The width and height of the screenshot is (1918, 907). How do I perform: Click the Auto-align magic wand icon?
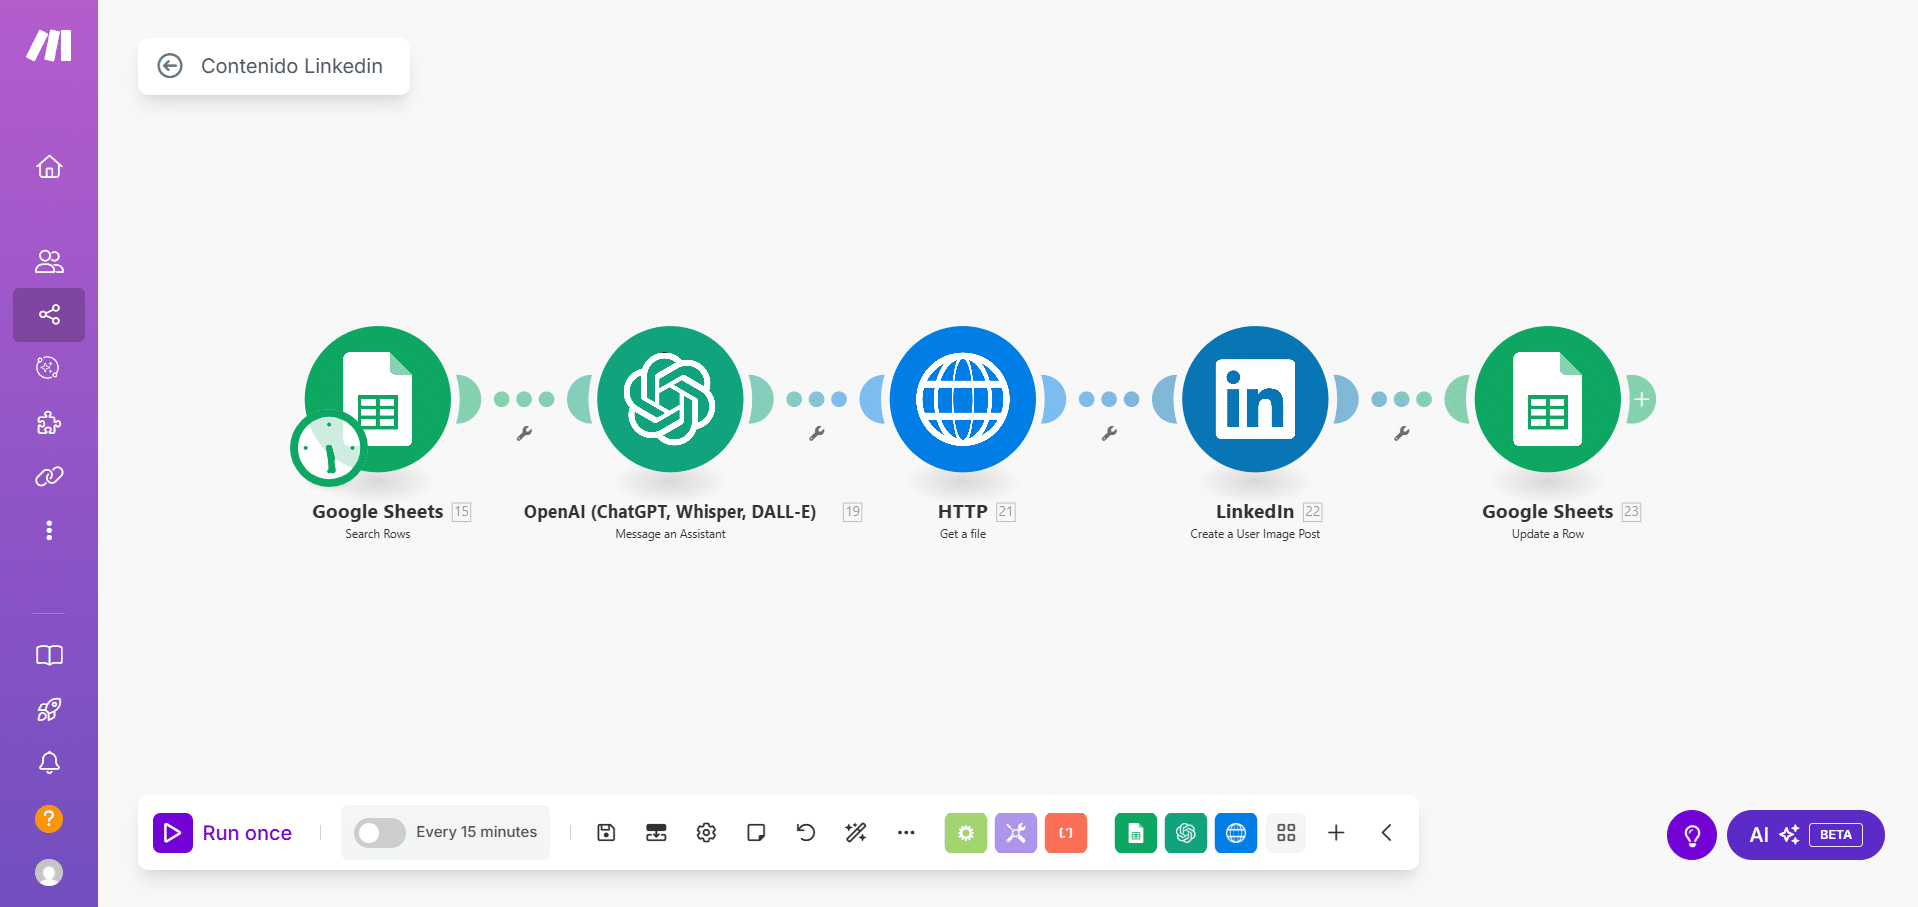tap(856, 833)
